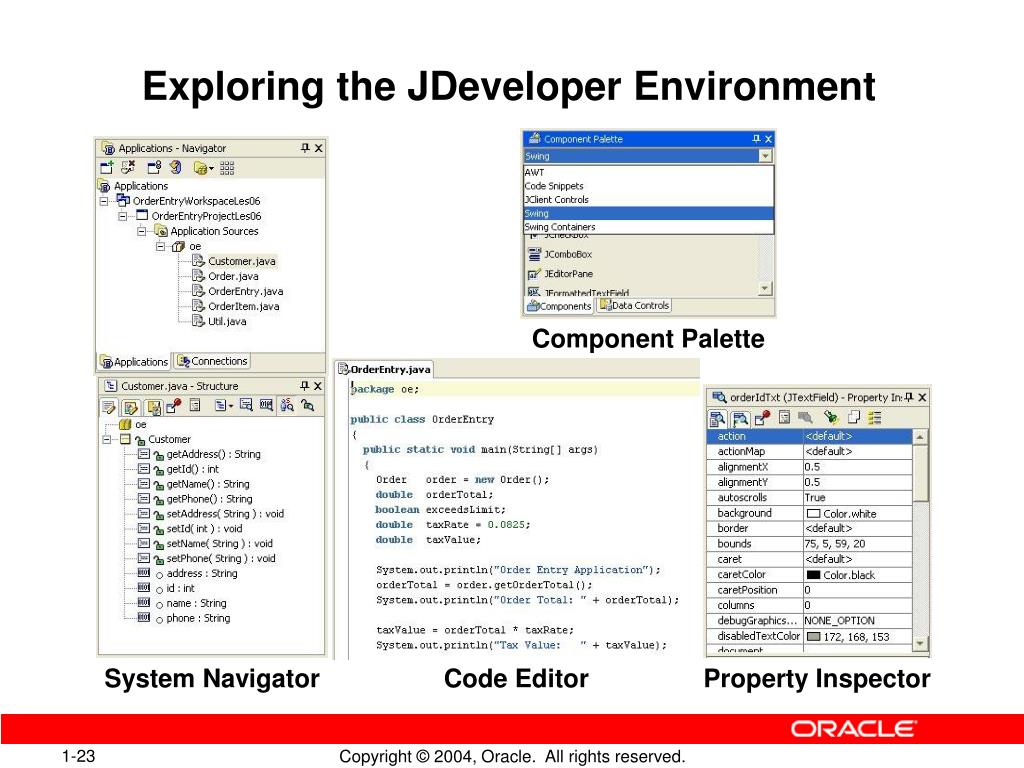Collapse the Customer class node in the Structure pane
The height and width of the screenshot is (768, 1024).
[x=106, y=440]
